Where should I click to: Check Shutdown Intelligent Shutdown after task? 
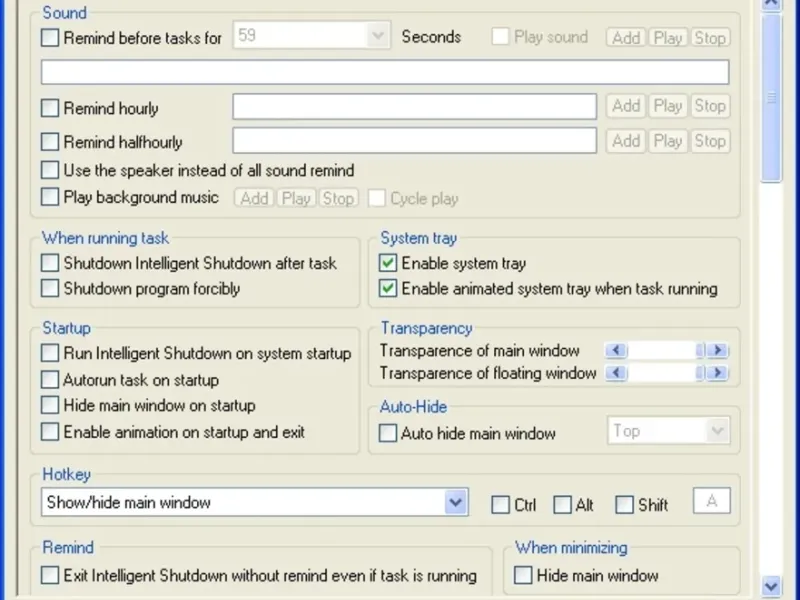click(49, 263)
